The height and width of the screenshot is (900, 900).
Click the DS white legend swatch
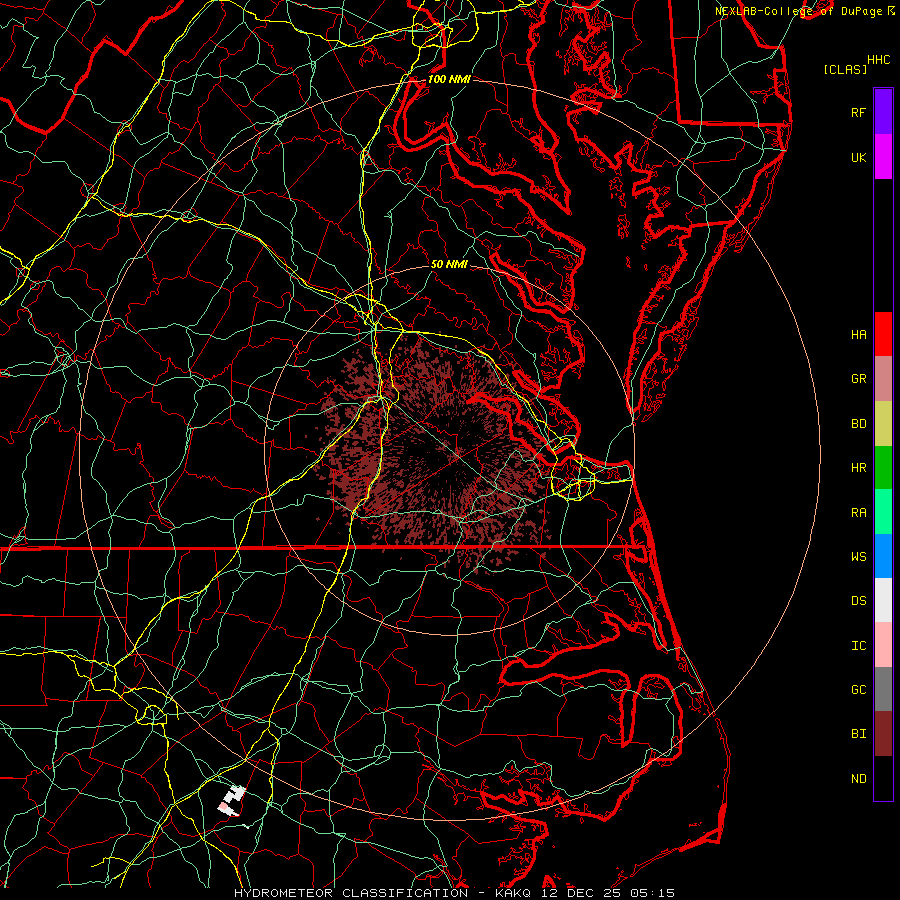click(x=883, y=600)
